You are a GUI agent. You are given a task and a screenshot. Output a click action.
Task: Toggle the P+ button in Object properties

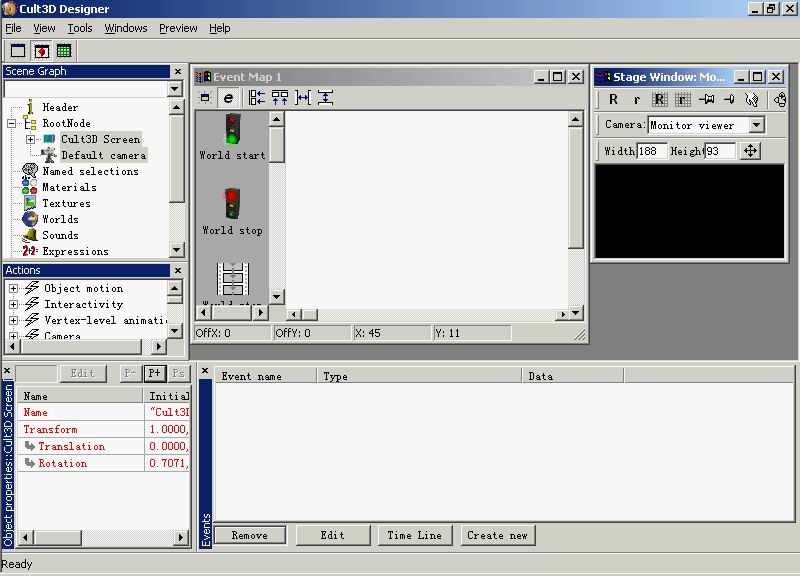coord(155,373)
